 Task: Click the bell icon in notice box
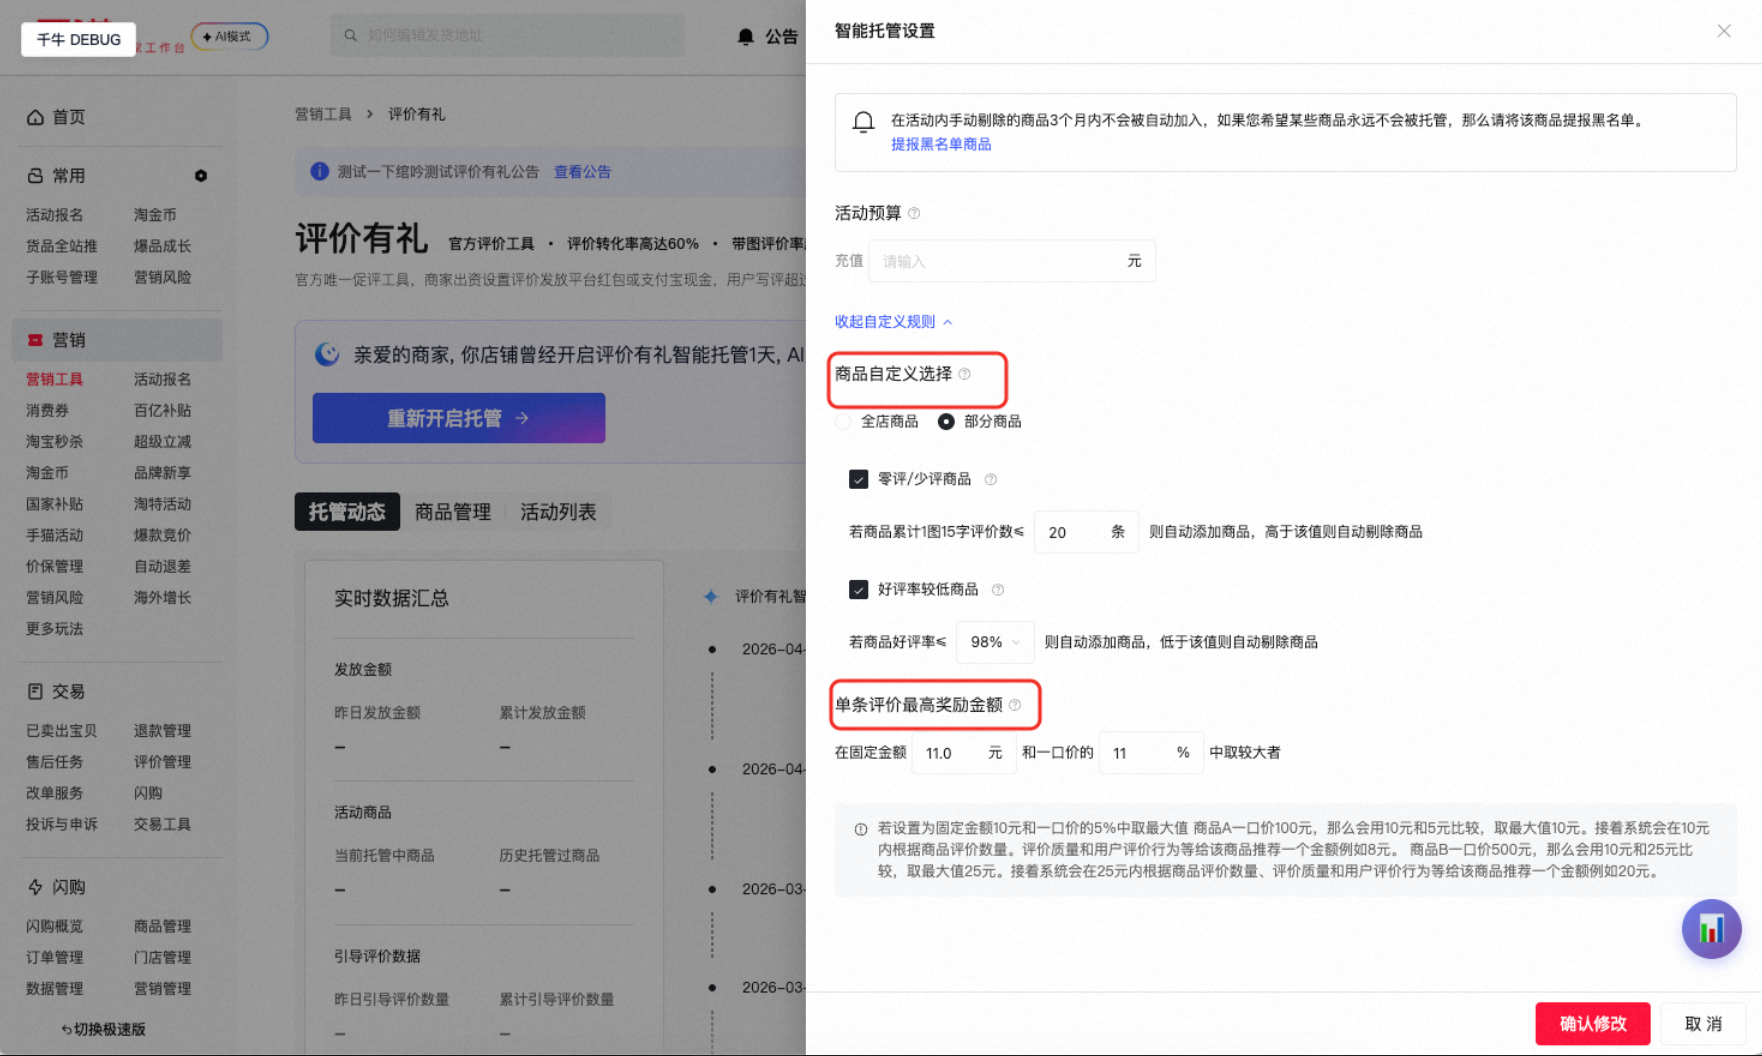(x=863, y=122)
